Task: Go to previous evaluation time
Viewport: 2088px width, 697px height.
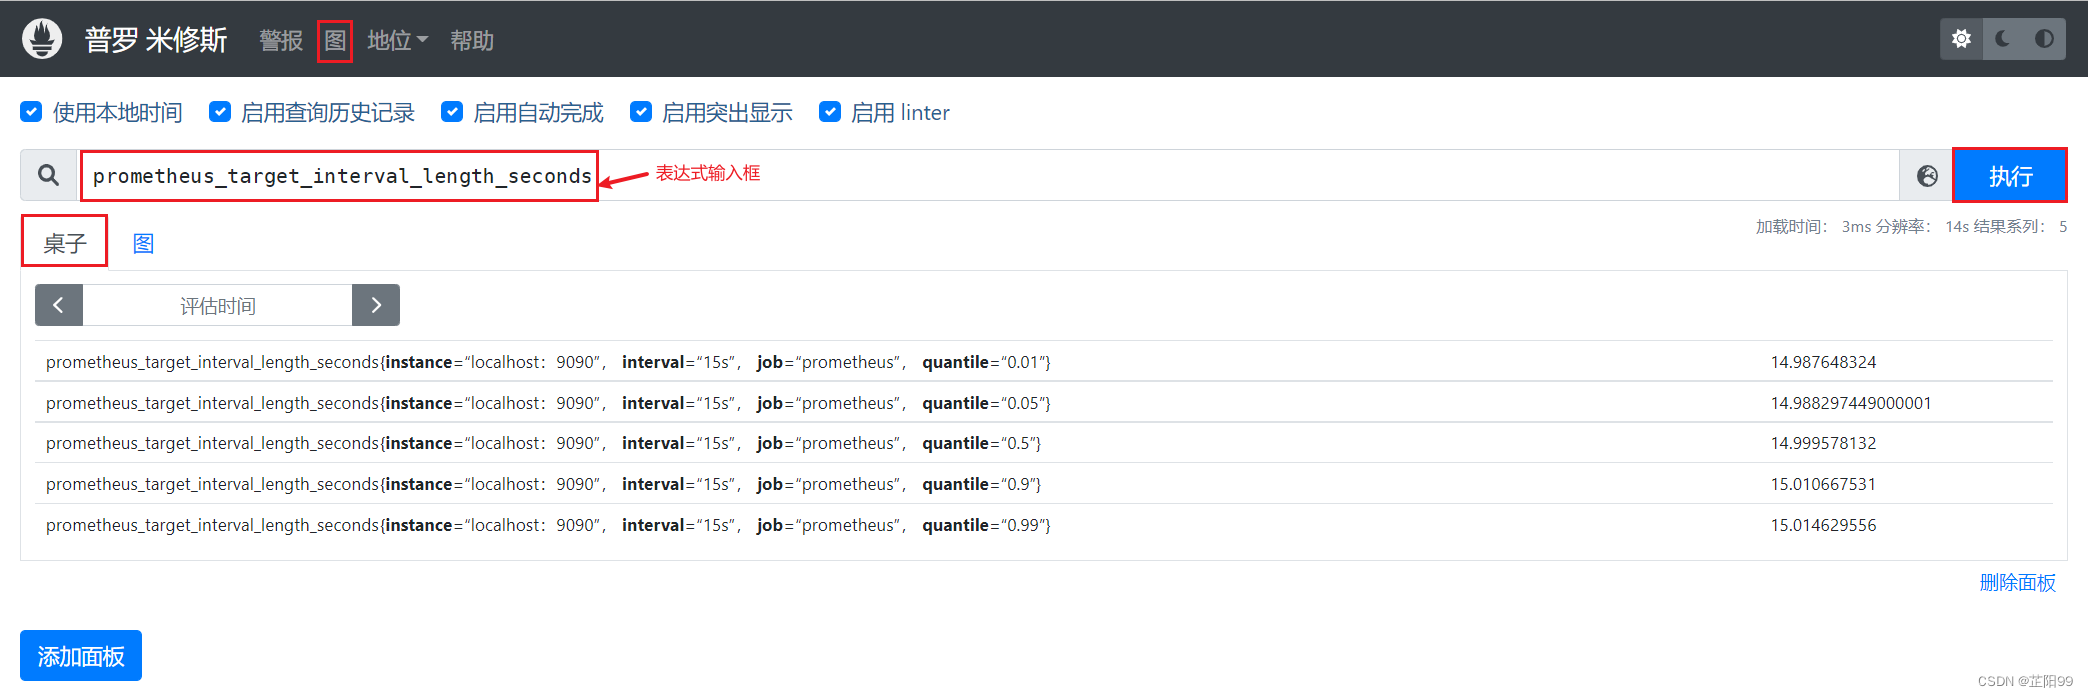Action: 59,305
